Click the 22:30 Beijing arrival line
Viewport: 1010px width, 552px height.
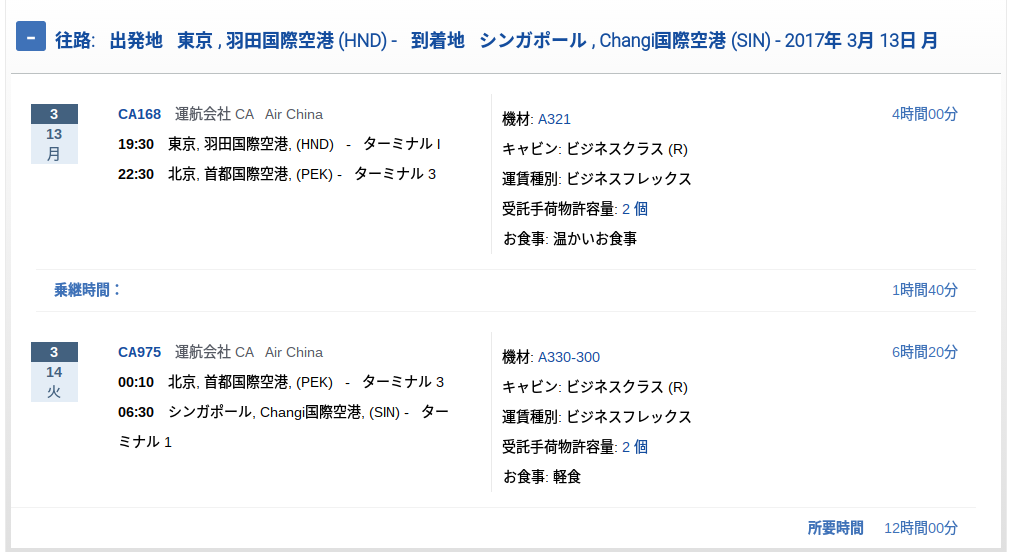pos(277,174)
